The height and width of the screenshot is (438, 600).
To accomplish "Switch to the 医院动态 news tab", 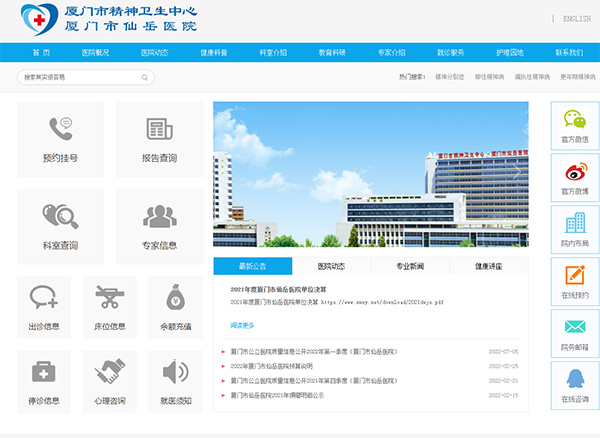I will (331, 266).
